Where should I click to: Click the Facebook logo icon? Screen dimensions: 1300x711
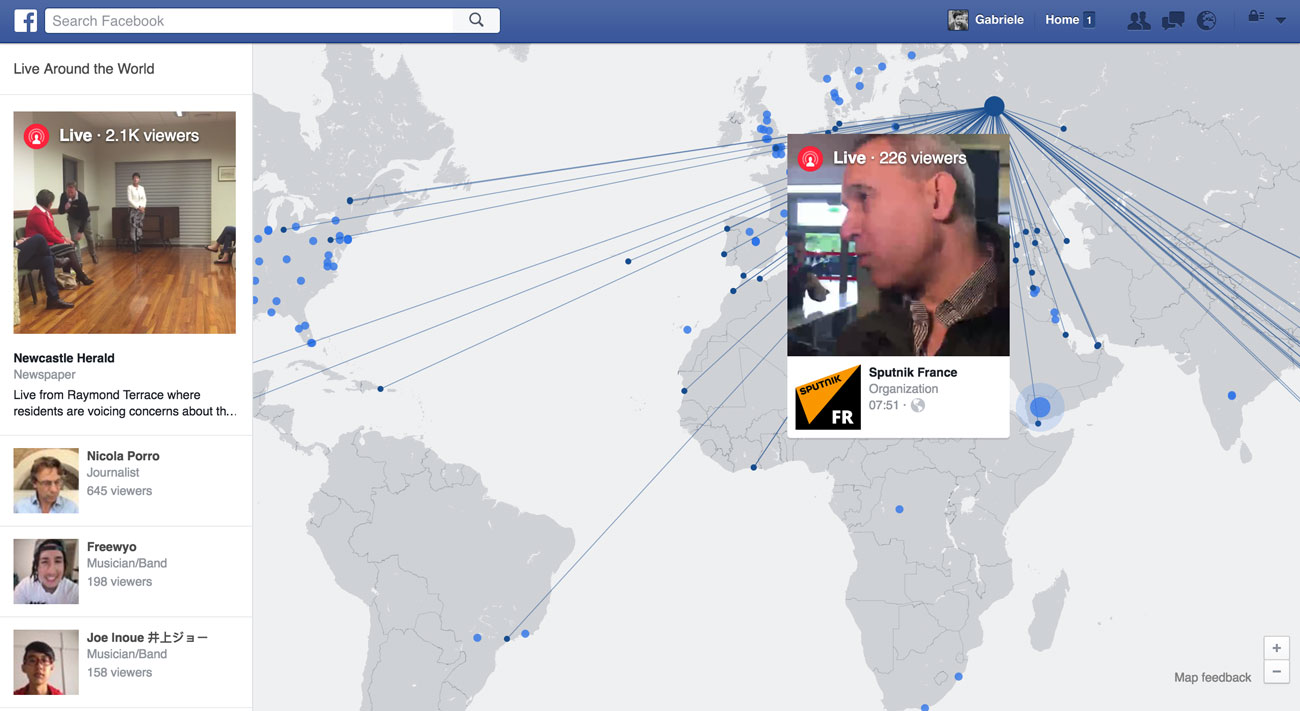click(x=25, y=20)
